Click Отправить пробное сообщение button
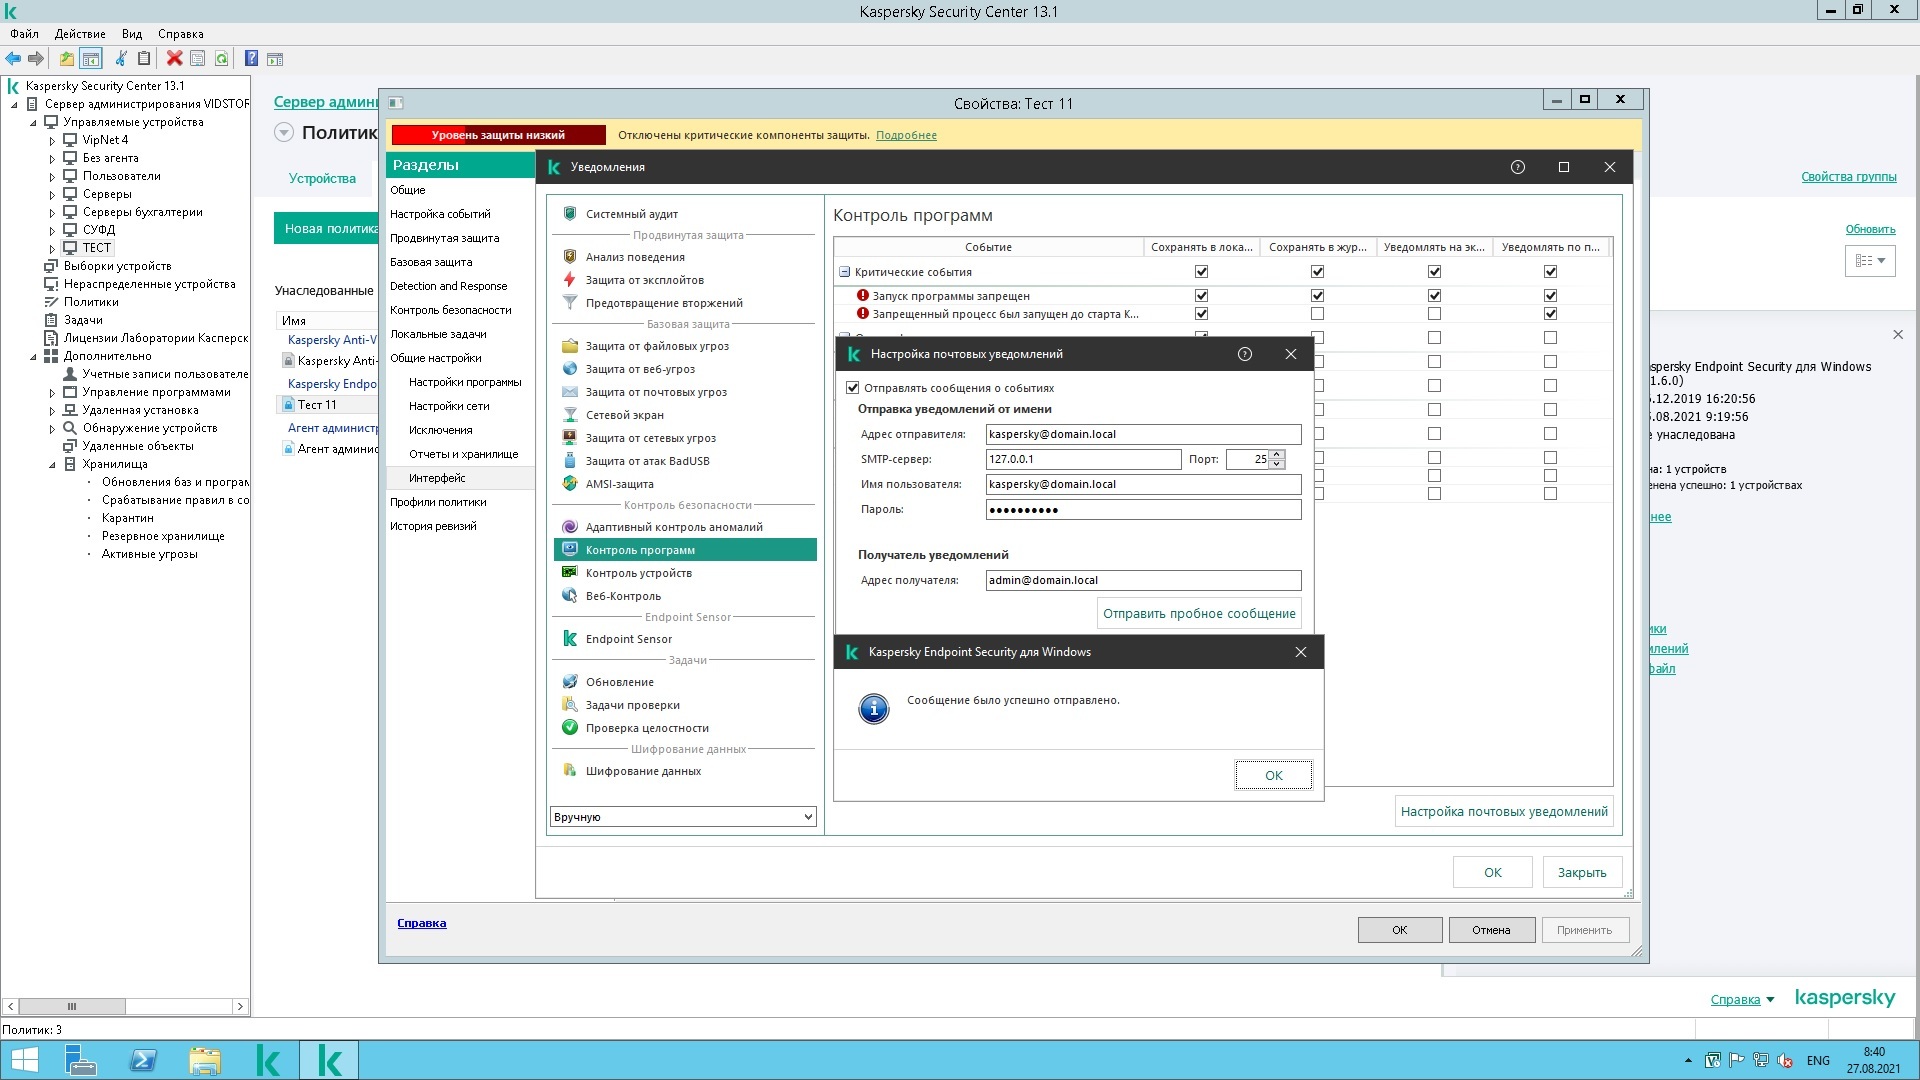Image resolution: width=1920 pixels, height=1080 pixels. coord(1198,613)
